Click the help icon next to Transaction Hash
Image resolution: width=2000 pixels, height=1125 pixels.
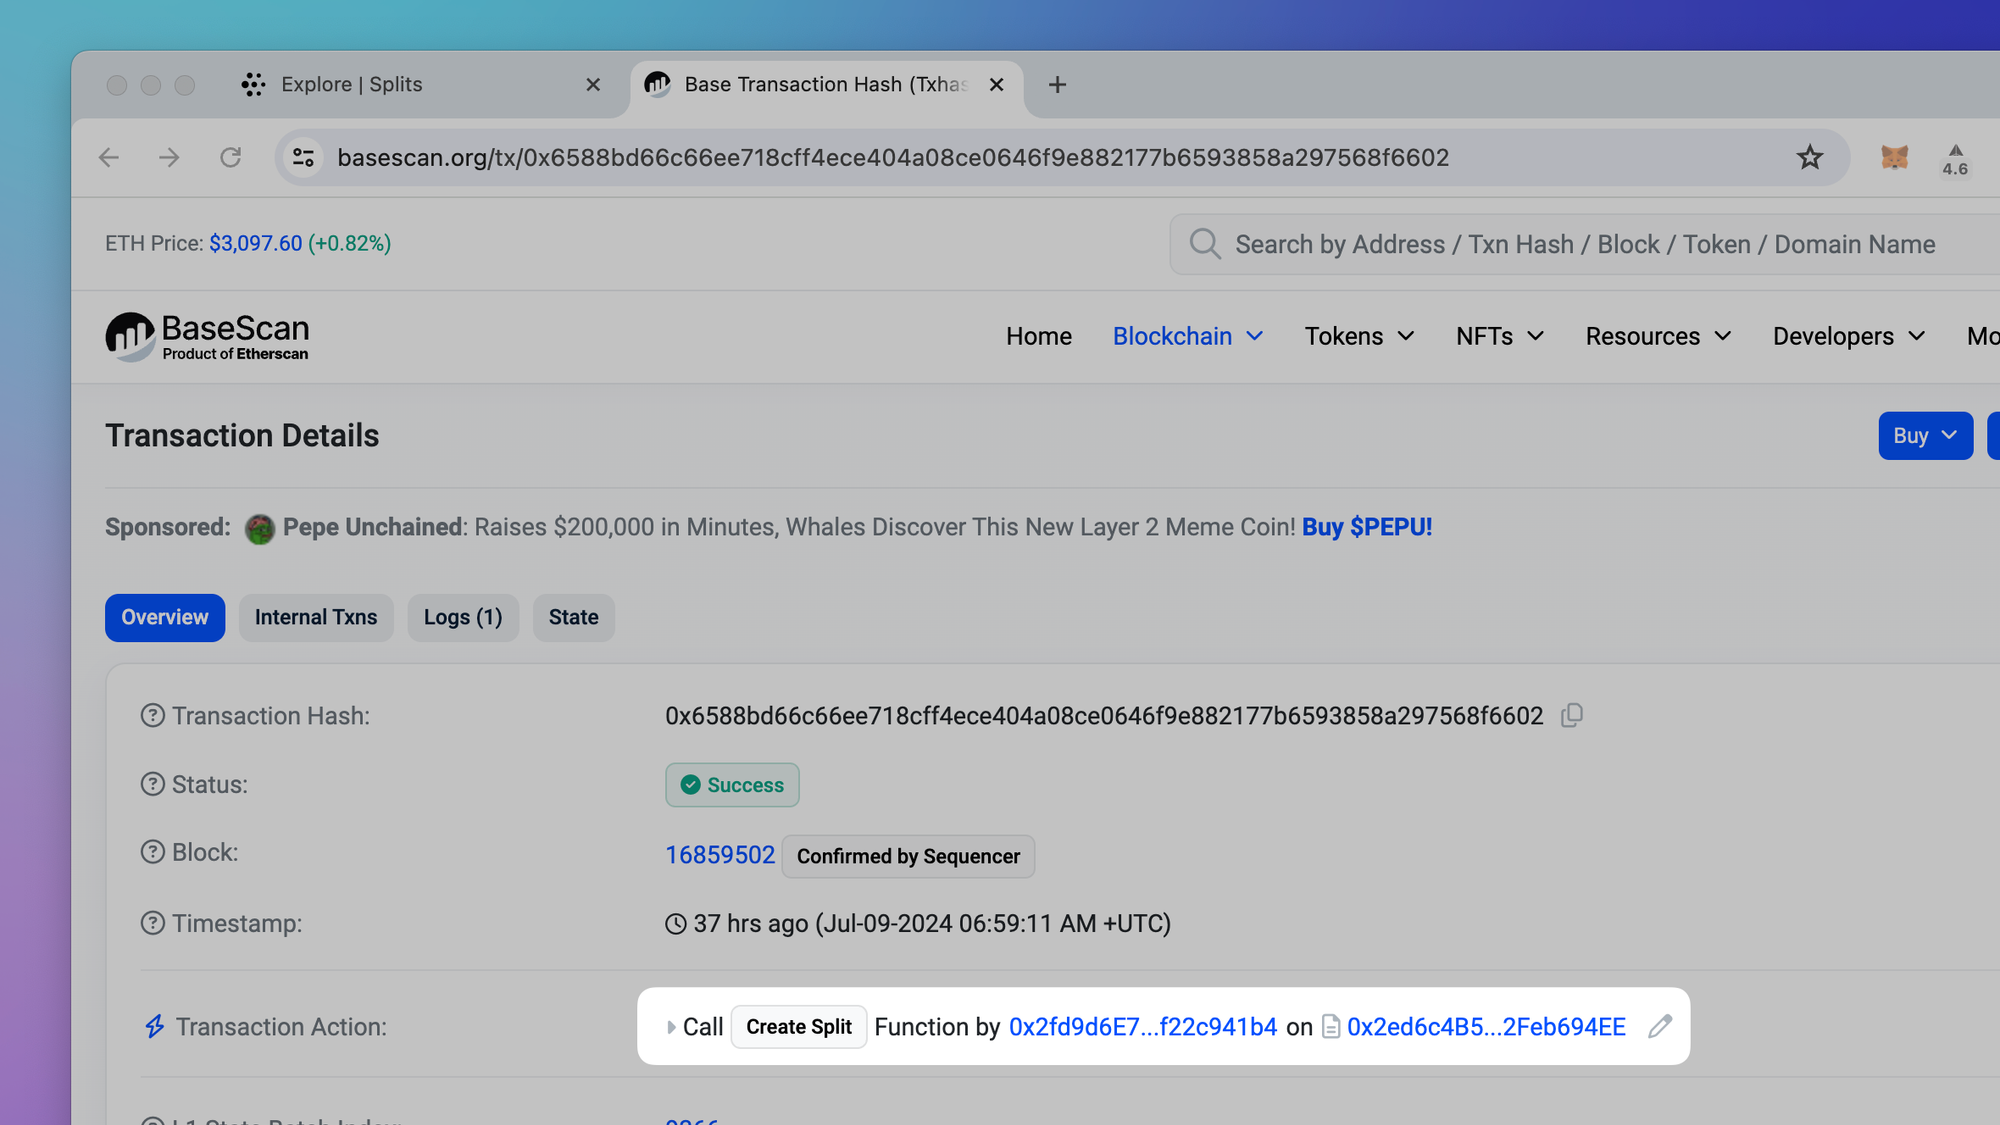[x=152, y=716]
